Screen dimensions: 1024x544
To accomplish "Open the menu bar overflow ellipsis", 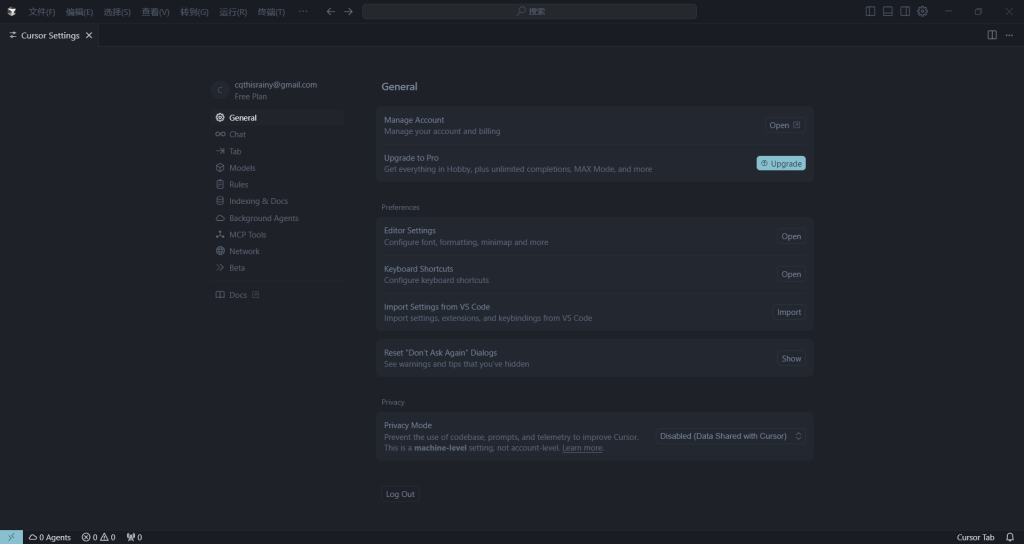I will coord(303,11).
